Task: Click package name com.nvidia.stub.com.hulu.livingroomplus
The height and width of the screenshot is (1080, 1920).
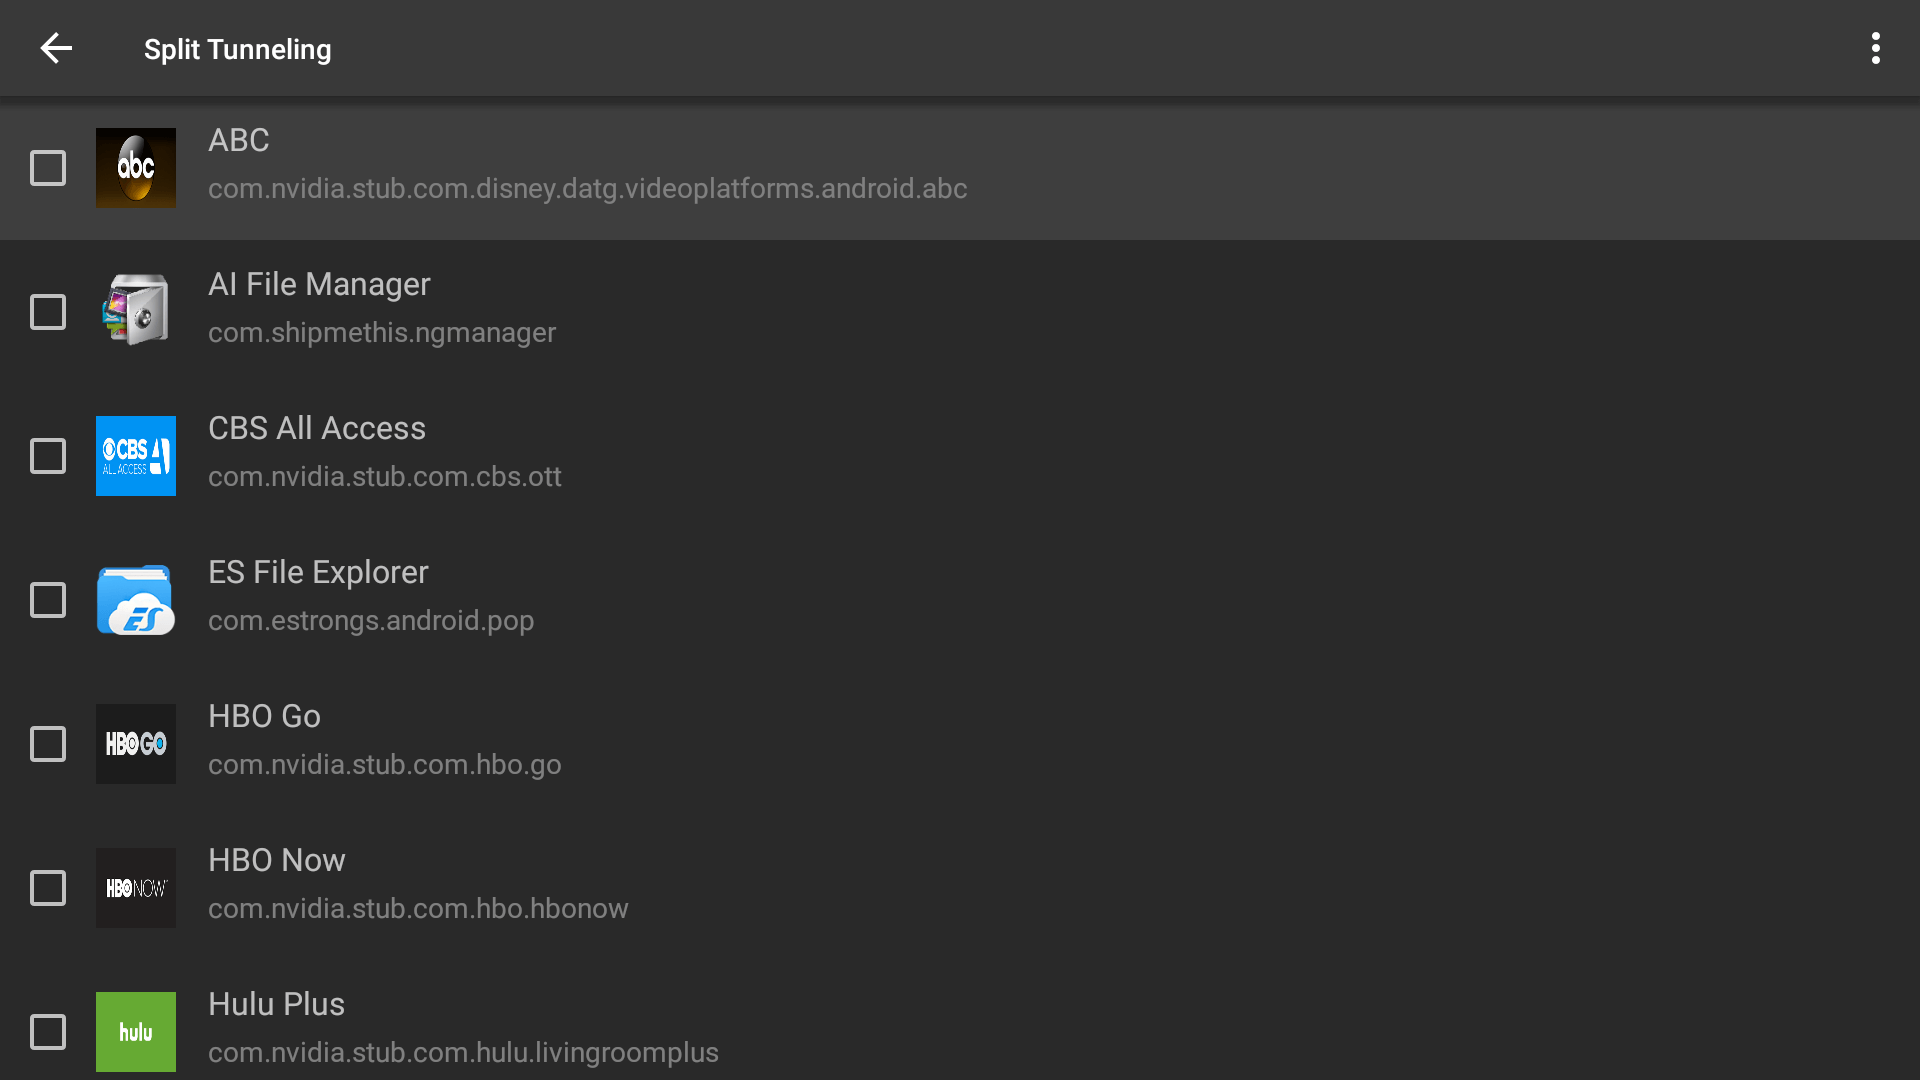Action: 463,1052
